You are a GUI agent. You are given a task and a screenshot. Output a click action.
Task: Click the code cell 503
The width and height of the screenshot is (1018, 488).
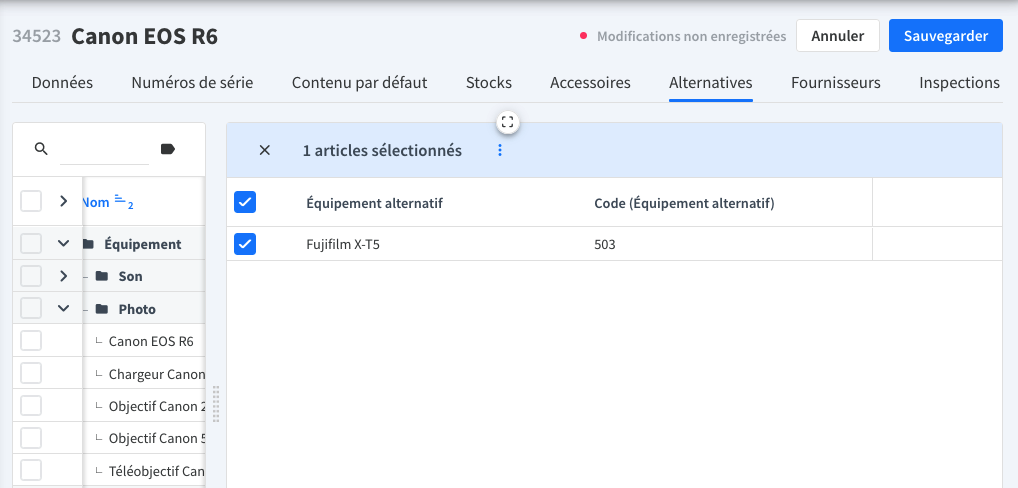(604, 245)
